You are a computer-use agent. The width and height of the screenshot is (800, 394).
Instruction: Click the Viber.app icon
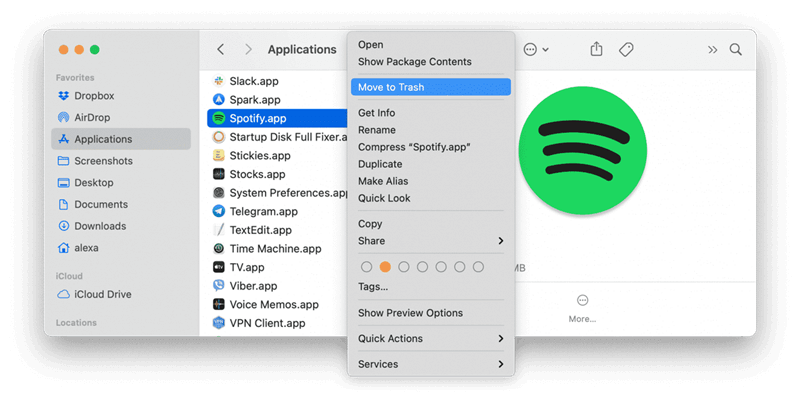tap(219, 286)
